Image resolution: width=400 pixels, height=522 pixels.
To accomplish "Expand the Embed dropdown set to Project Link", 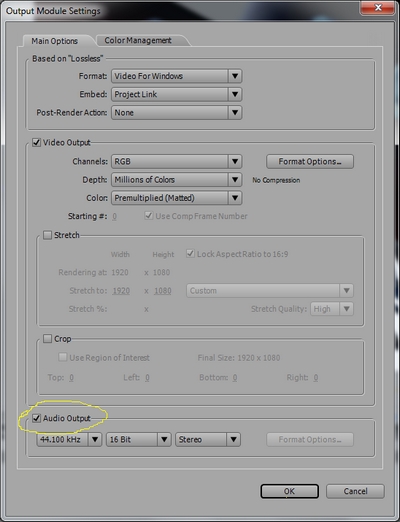I will 176,94.
